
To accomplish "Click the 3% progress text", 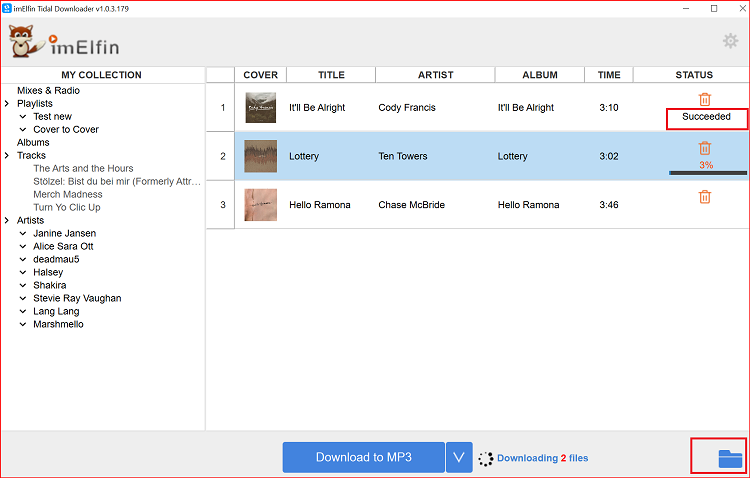I will click(706, 165).
